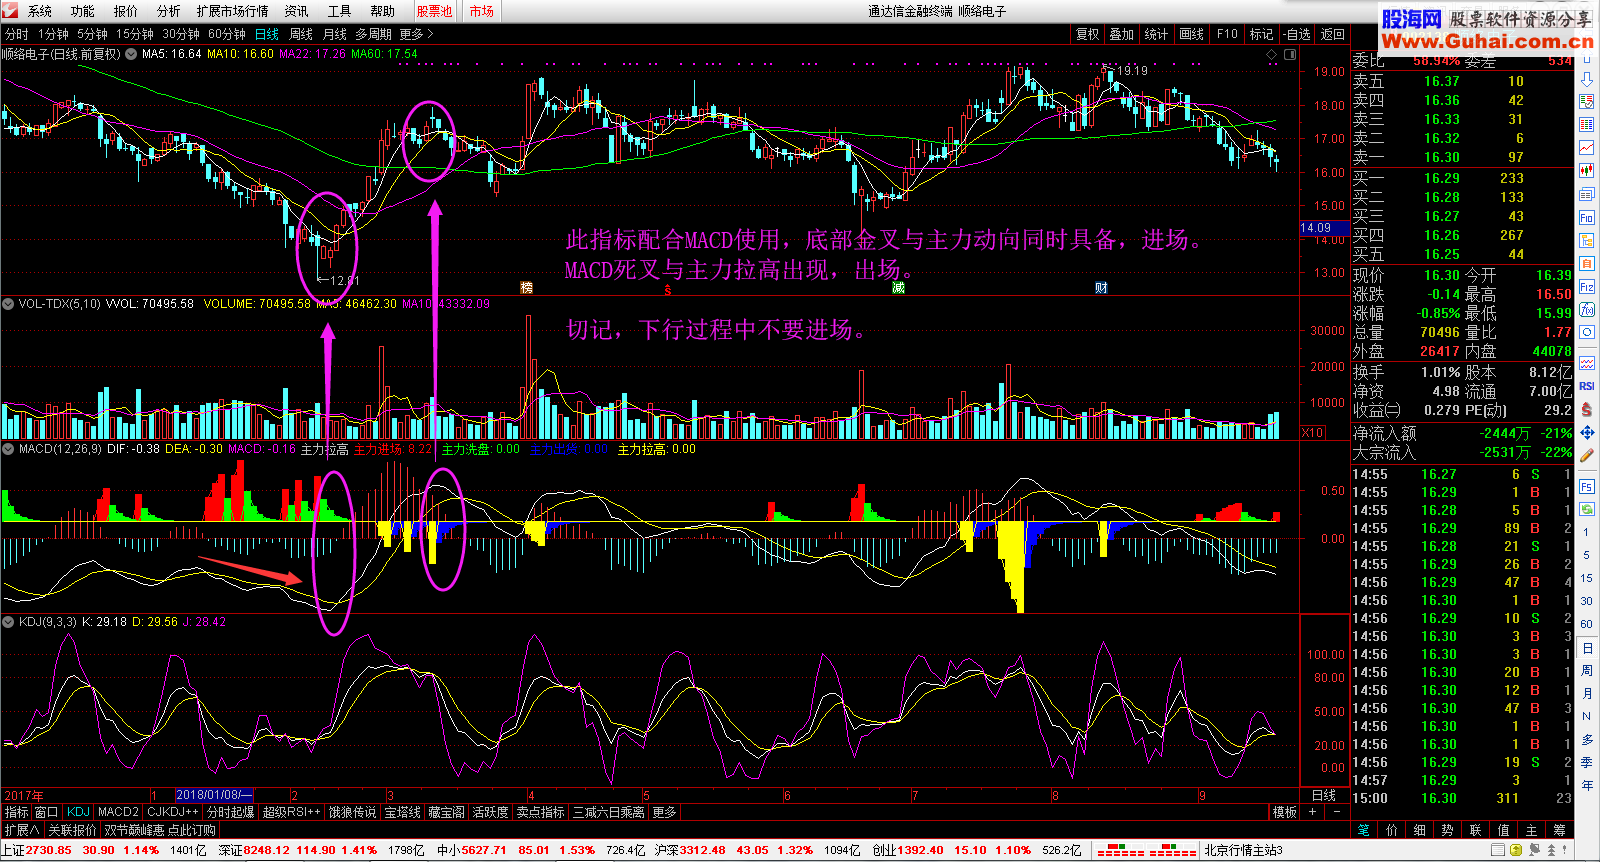Switch to 5分钟 period
Image resolution: width=1600 pixels, height=862 pixels.
point(92,34)
